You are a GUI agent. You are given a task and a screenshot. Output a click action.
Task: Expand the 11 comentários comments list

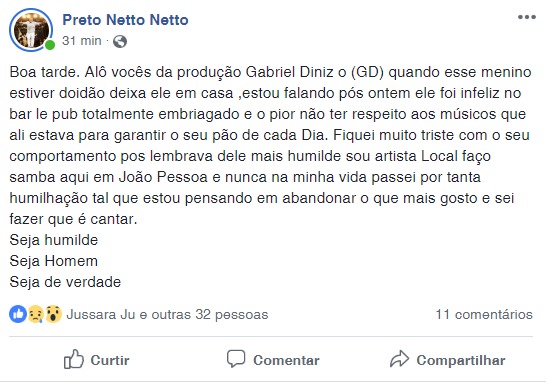click(x=484, y=314)
